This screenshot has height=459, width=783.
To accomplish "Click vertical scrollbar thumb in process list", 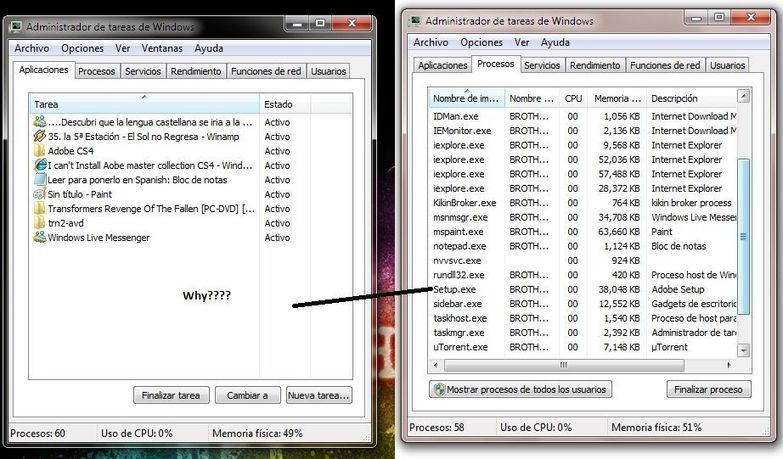I will 744,237.
